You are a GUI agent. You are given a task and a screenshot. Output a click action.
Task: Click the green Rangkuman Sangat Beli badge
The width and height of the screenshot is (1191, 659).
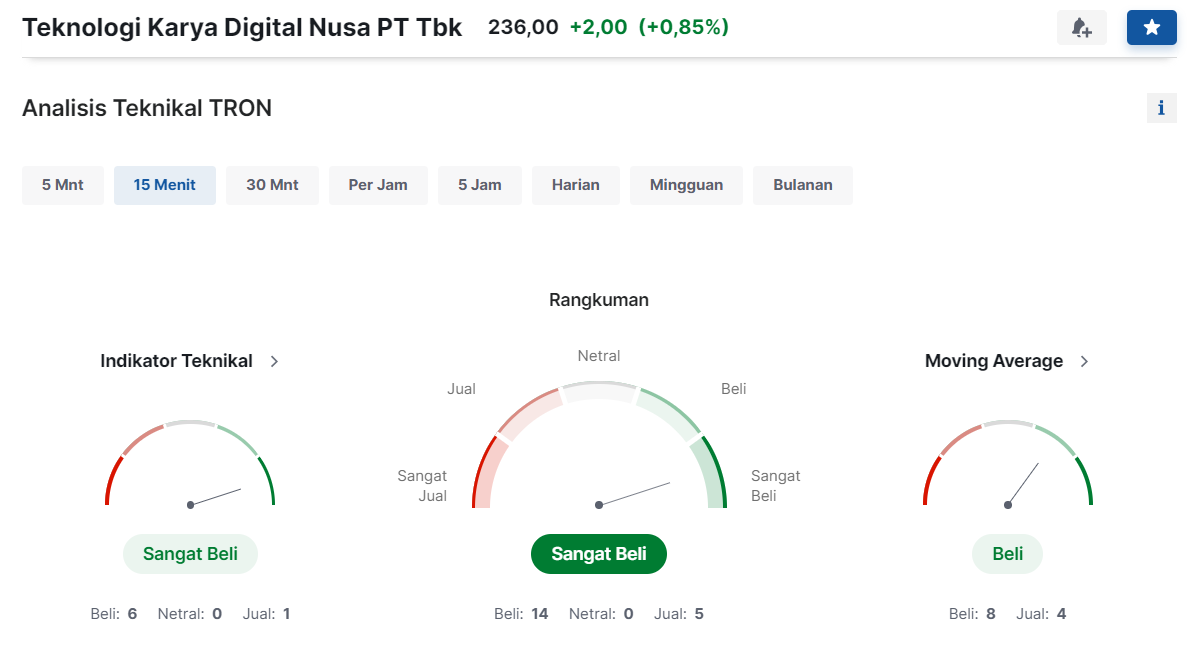[598, 554]
